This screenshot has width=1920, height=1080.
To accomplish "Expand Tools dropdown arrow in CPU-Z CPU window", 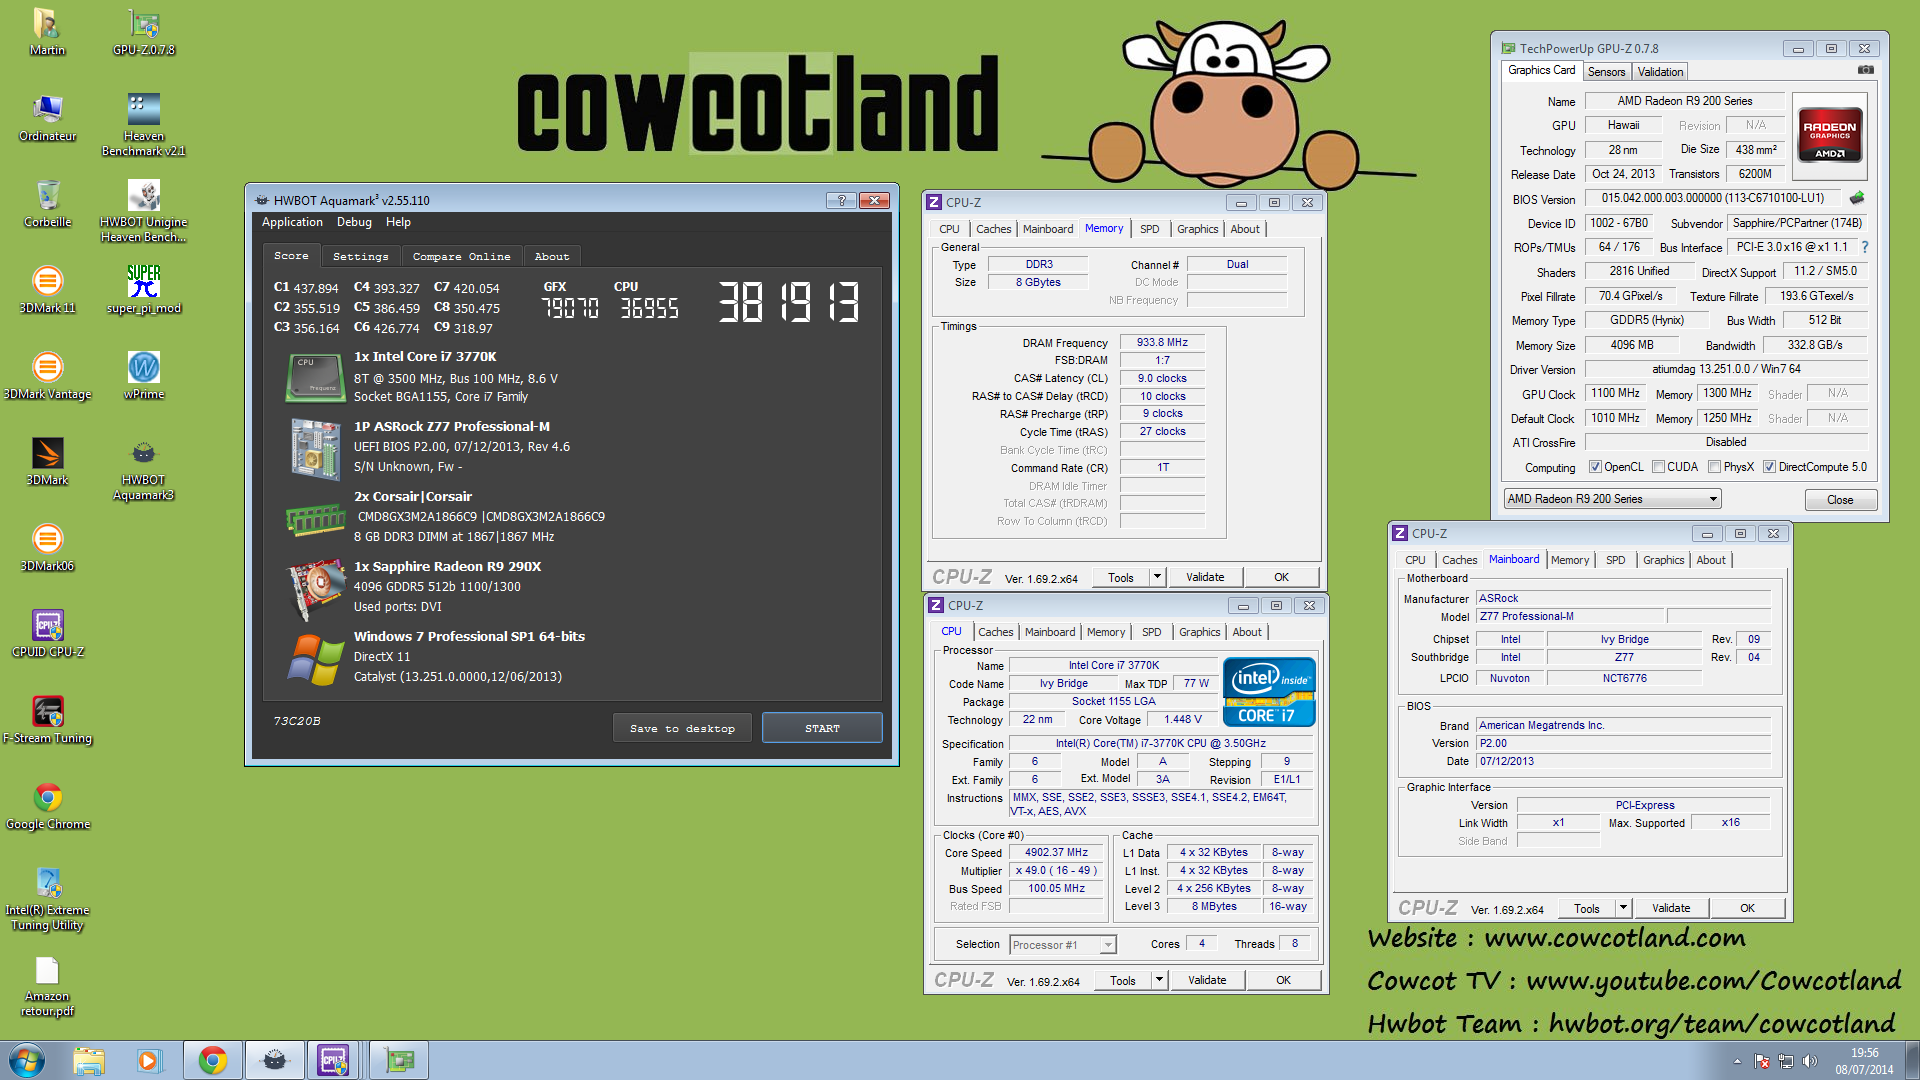I will (x=1159, y=980).
